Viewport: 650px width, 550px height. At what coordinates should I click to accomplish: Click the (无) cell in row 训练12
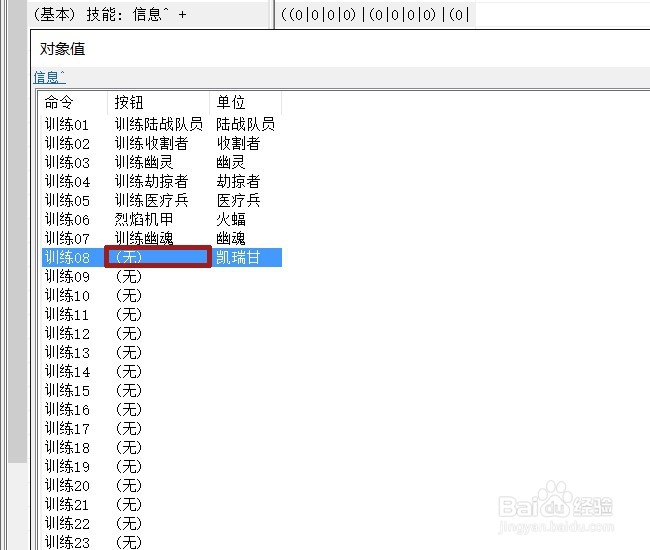(x=129, y=334)
